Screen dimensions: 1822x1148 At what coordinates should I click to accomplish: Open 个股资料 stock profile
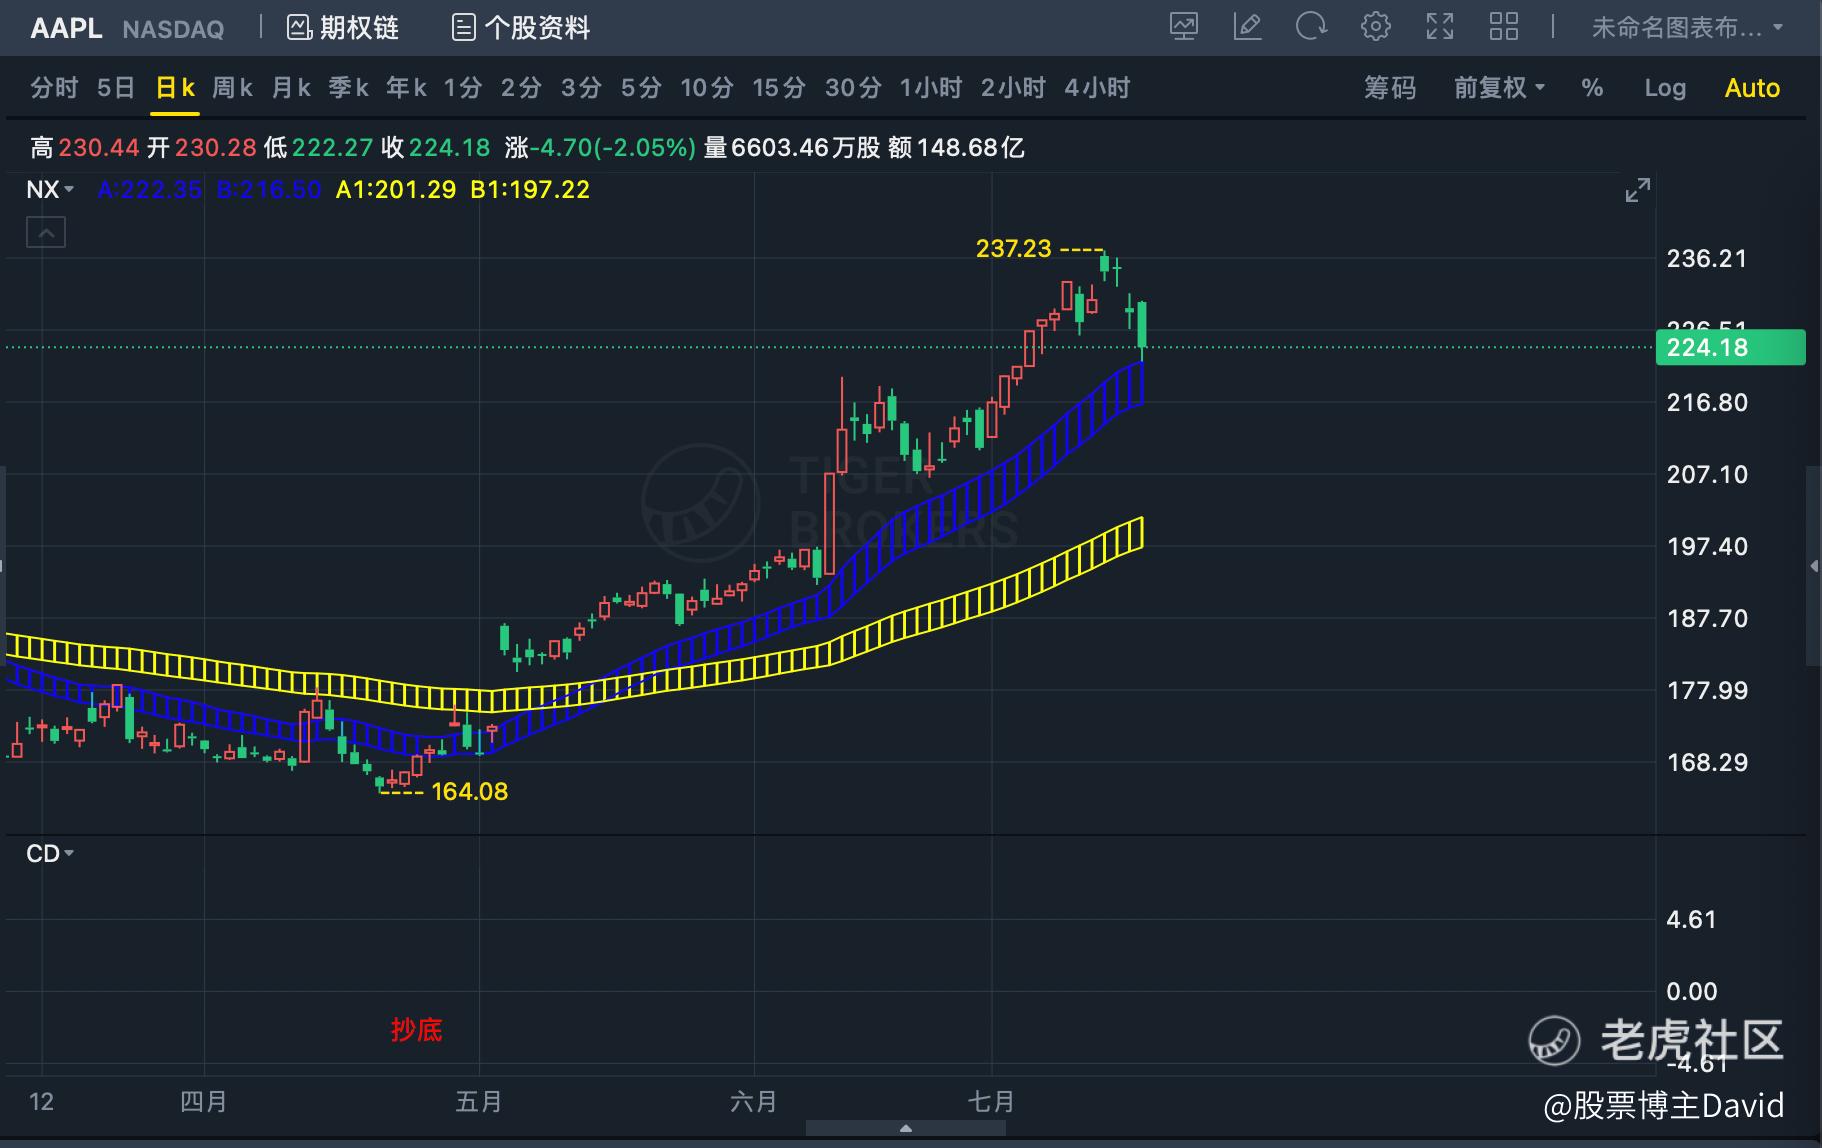(521, 28)
